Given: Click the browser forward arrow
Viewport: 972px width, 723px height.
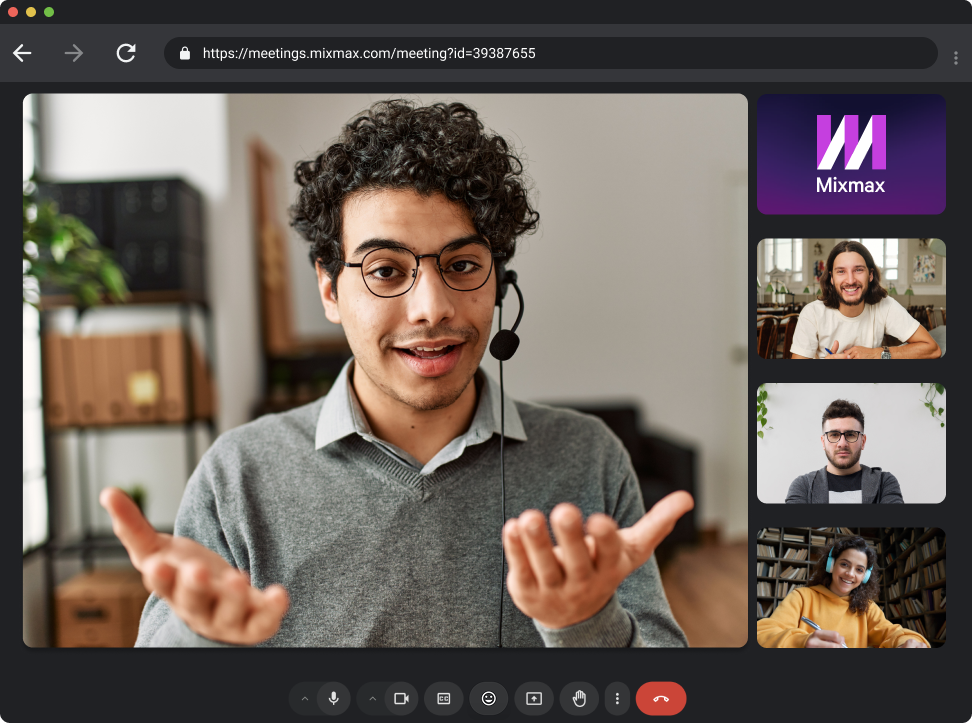Looking at the screenshot, I should [74, 53].
